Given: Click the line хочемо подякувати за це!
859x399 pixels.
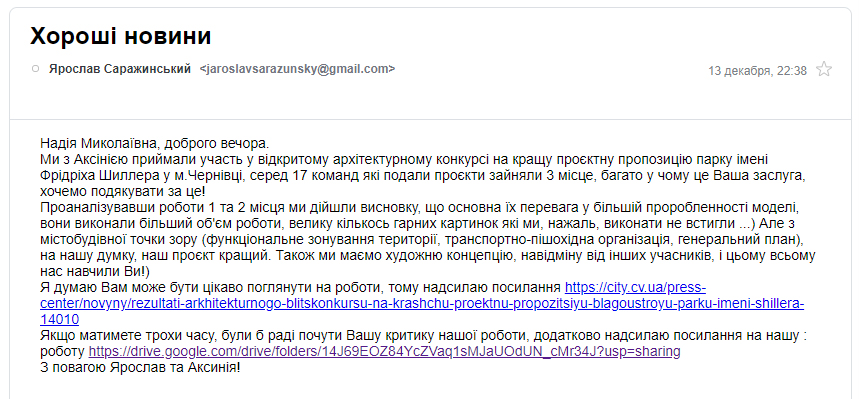Looking at the screenshot, I should 123,191.
